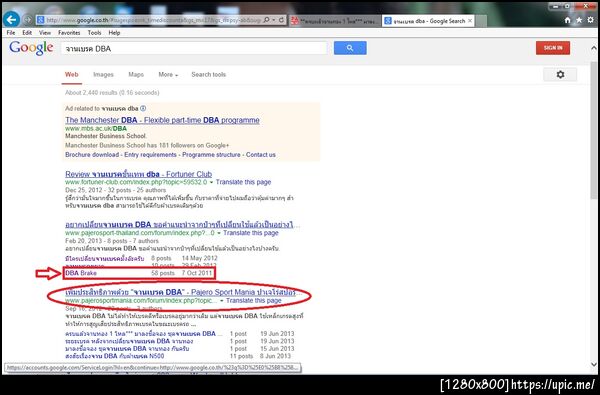
Task: Click the Dec 25, 2012 - 32 posts text
Action: pos(116,190)
